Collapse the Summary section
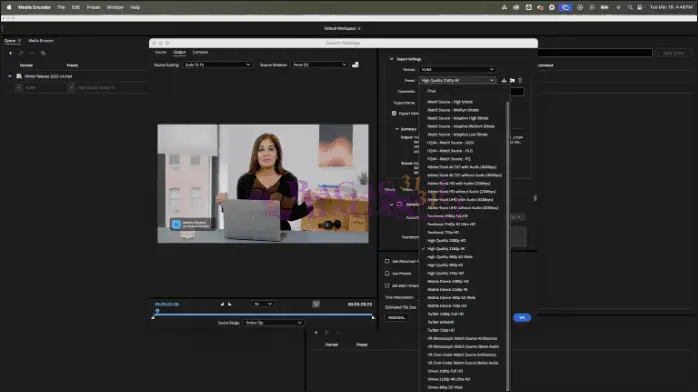This screenshot has height=392, width=698. pyautogui.click(x=397, y=129)
